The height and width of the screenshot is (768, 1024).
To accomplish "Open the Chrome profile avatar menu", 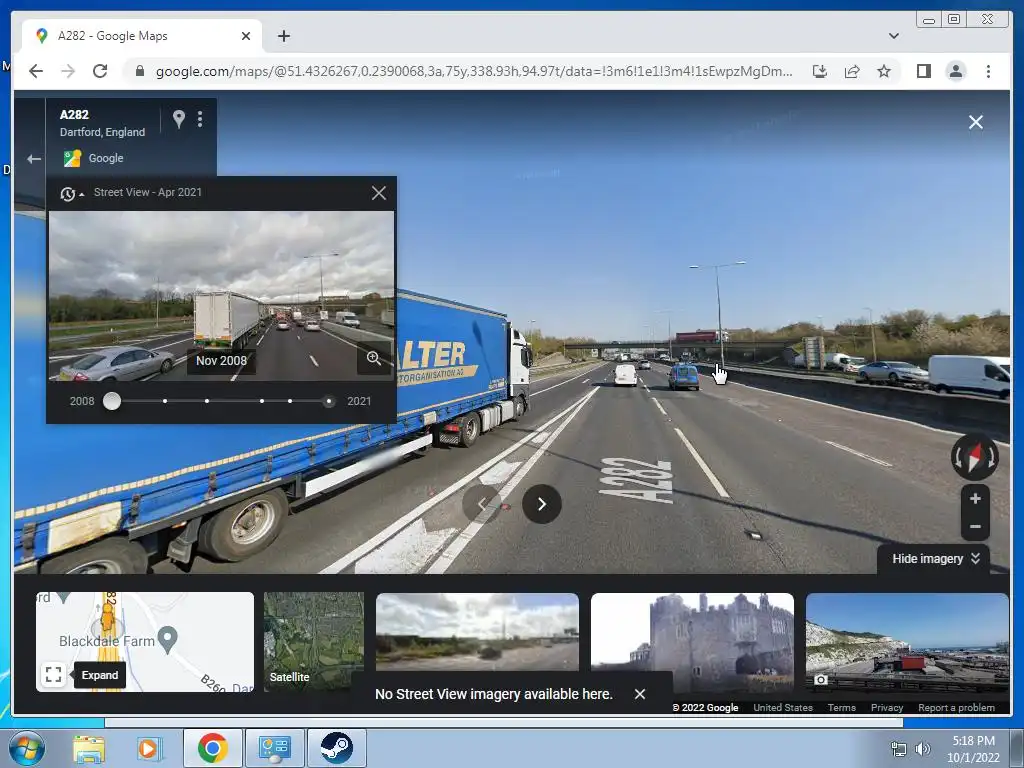I will pos(955,71).
